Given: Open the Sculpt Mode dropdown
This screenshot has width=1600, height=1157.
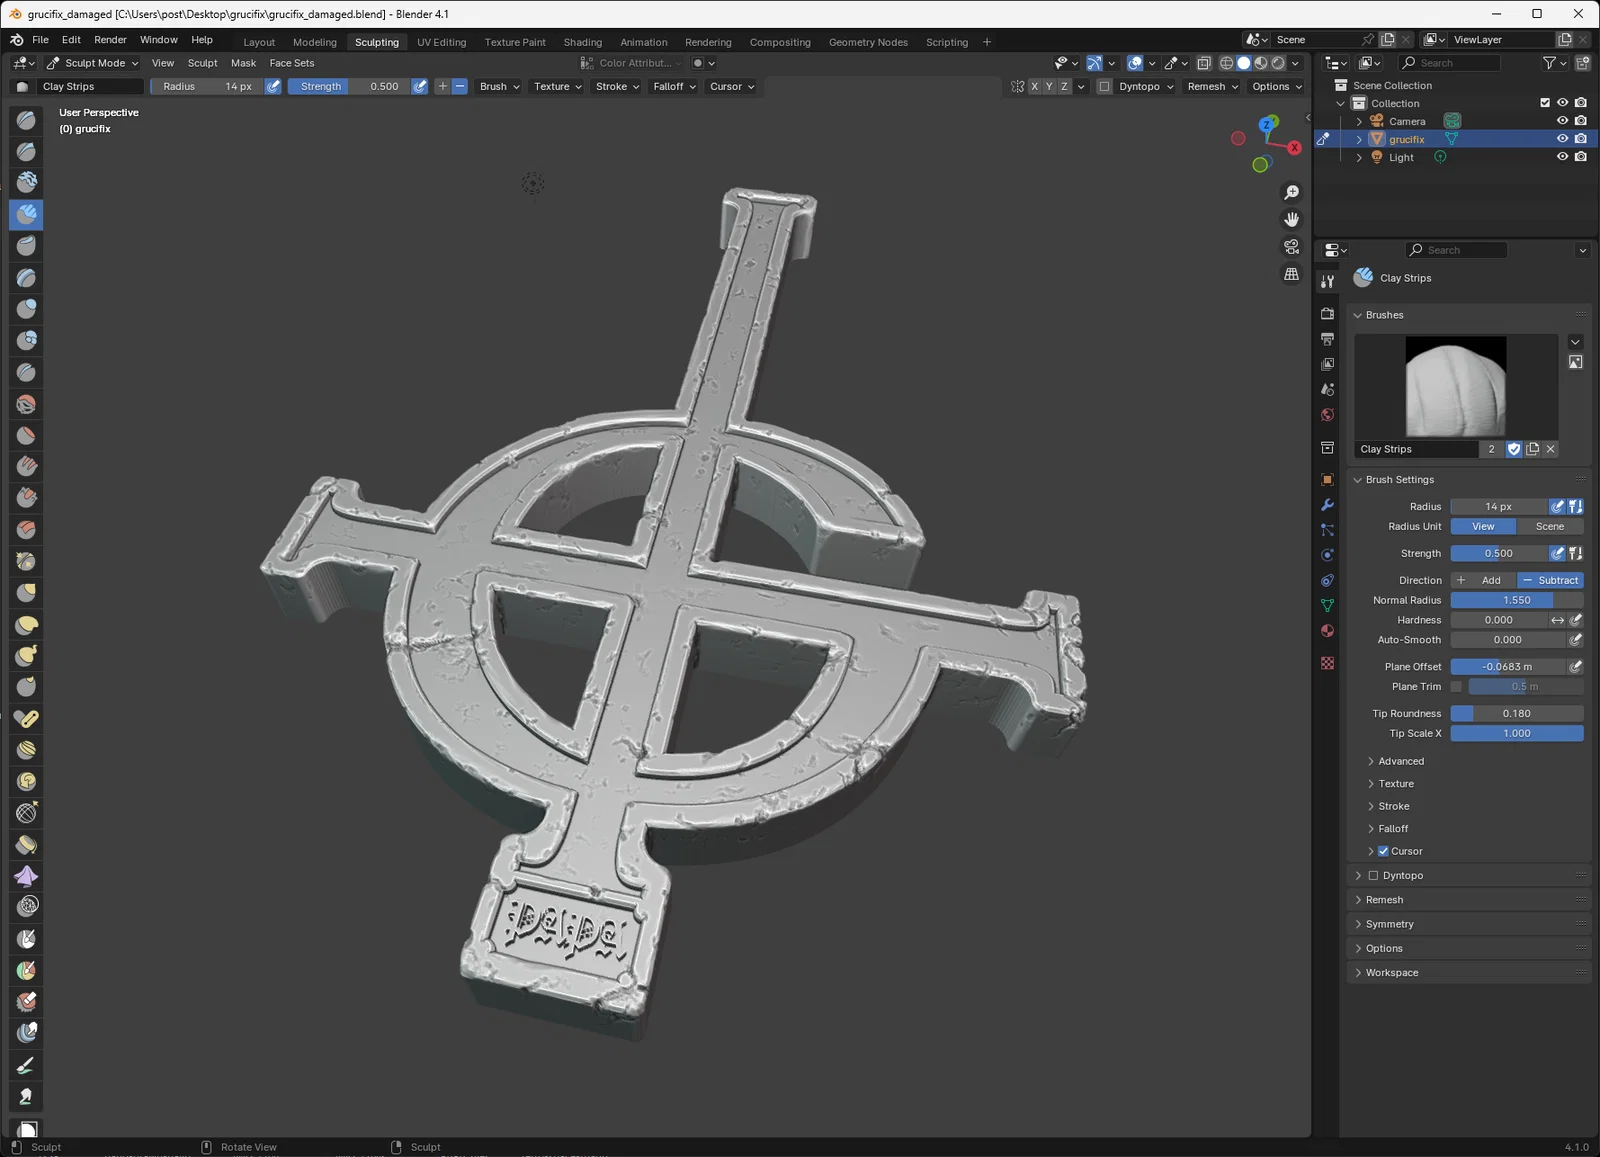Looking at the screenshot, I should point(93,63).
